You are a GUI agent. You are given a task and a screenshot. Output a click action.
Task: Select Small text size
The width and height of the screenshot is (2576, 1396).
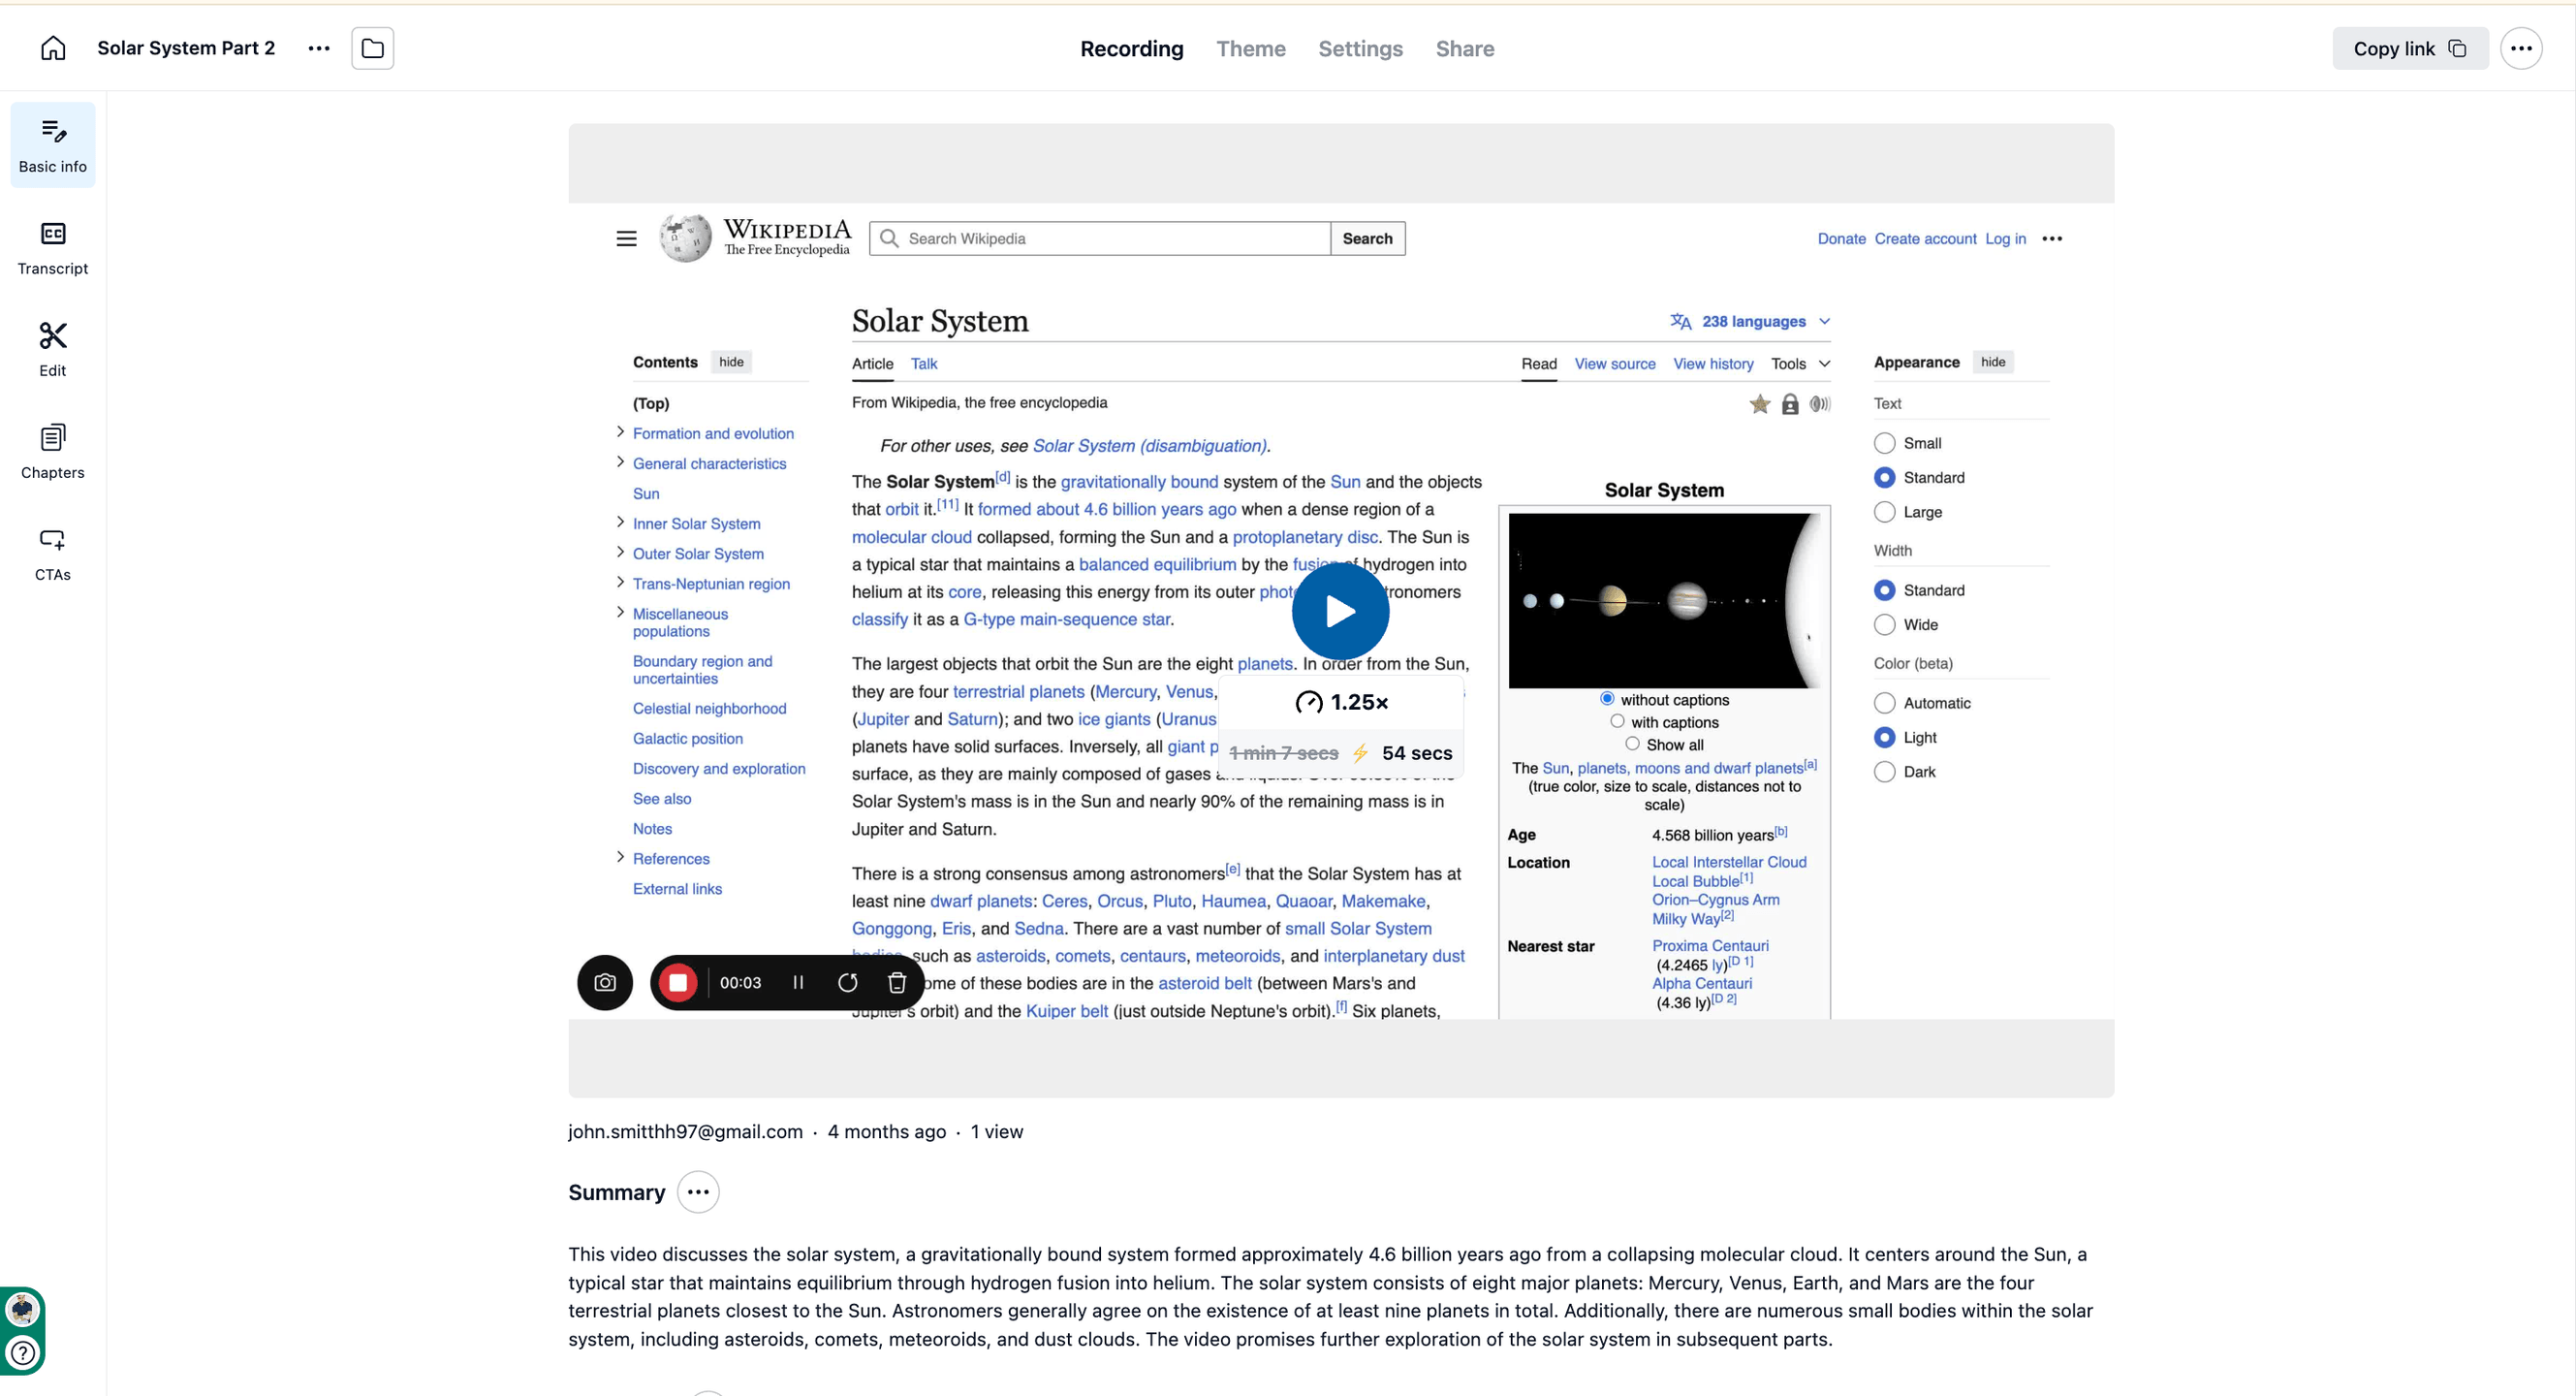click(x=1884, y=443)
